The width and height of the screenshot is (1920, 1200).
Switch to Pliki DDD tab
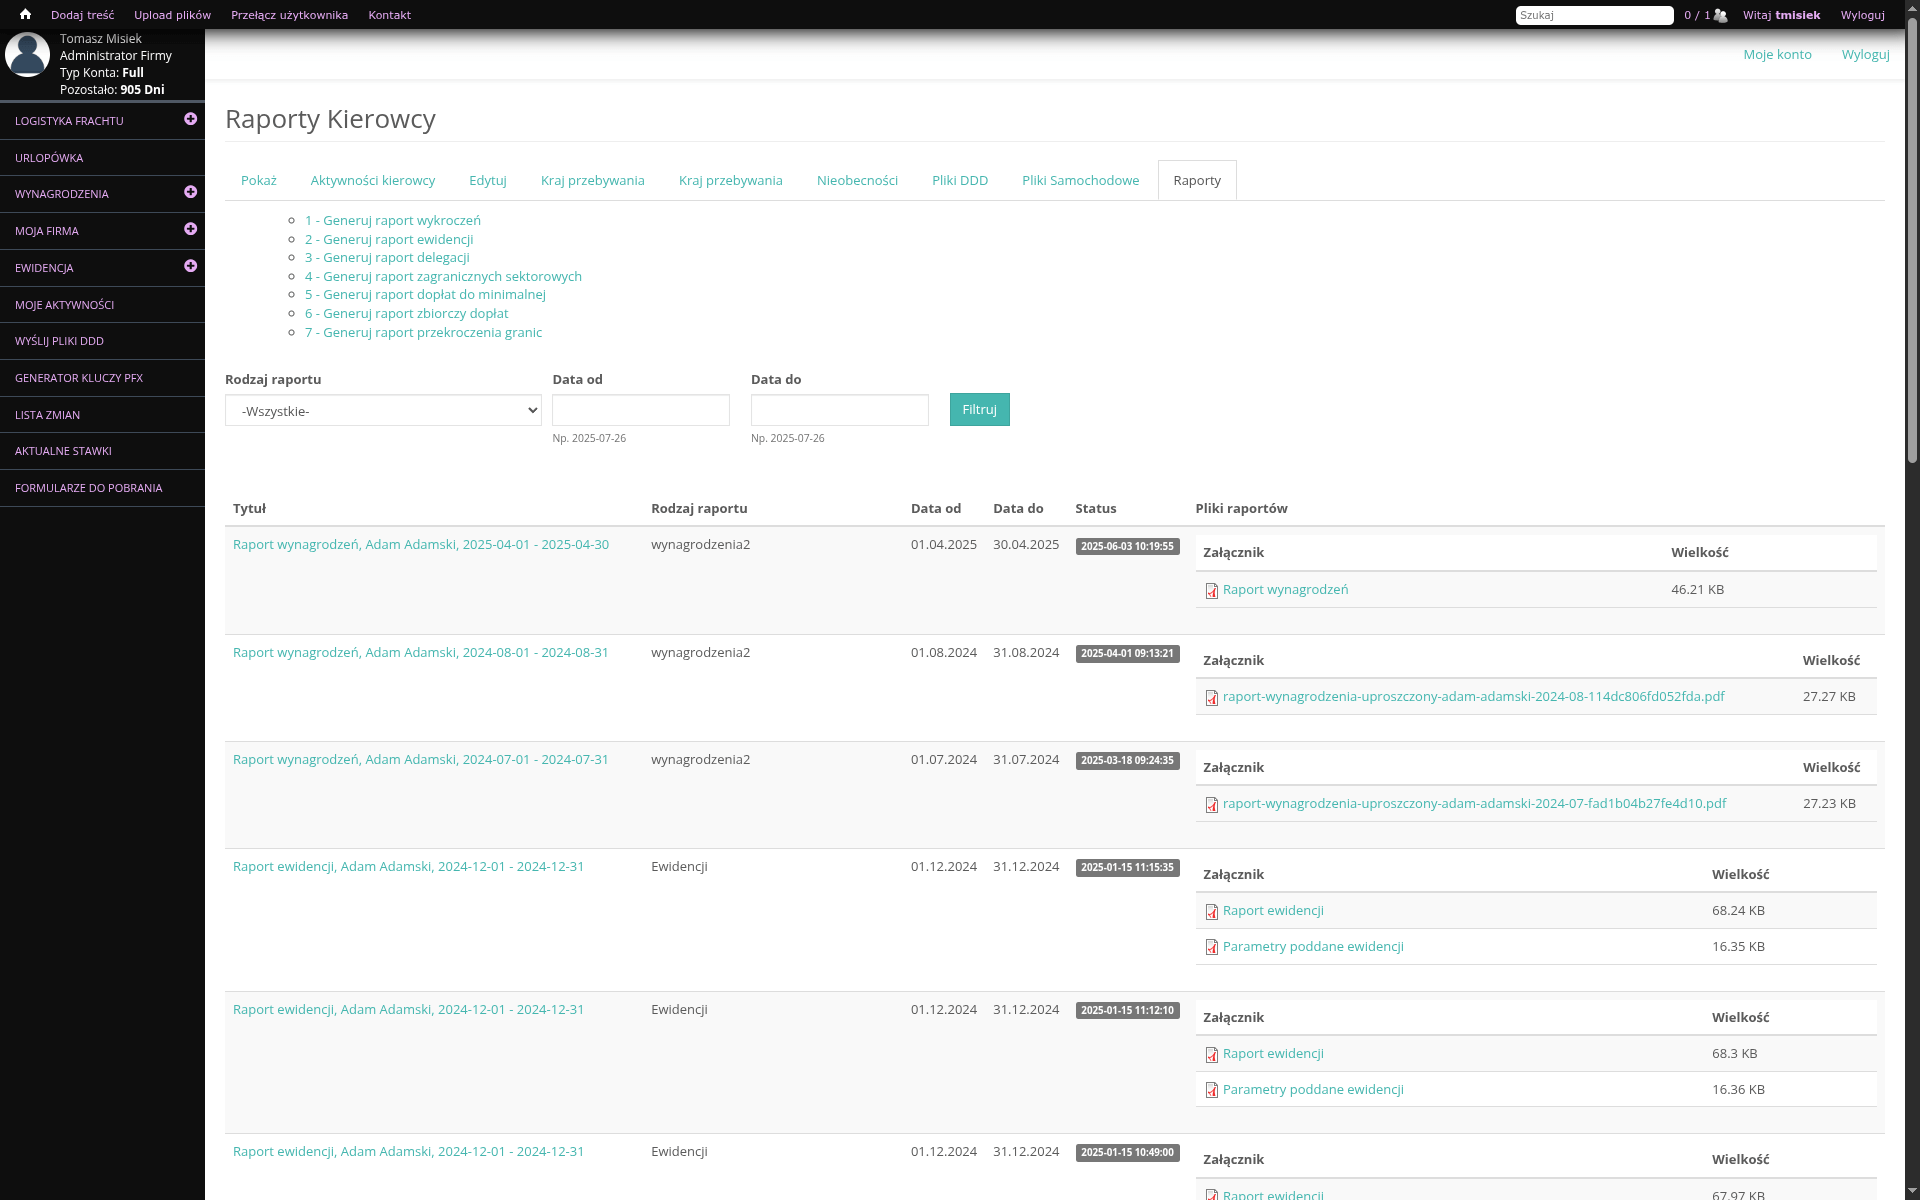coord(959,181)
